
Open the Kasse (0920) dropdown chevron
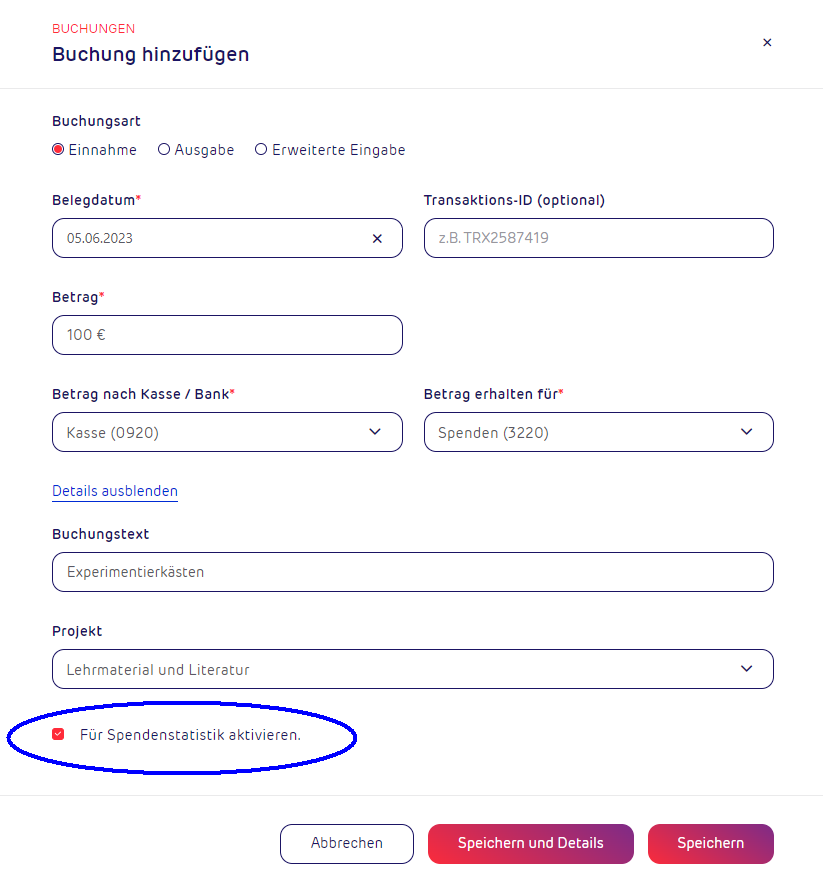(375, 432)
